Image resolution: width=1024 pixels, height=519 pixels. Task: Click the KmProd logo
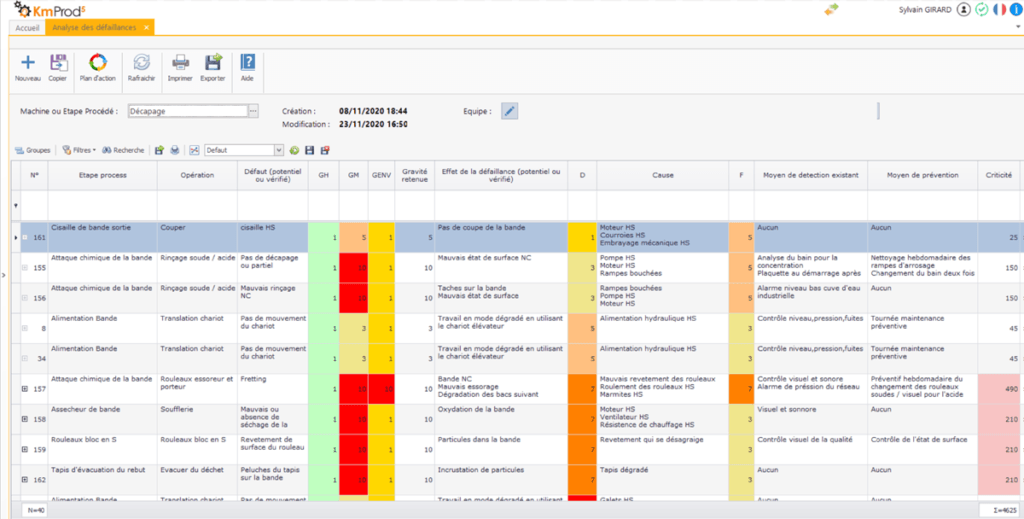[50, 9]
